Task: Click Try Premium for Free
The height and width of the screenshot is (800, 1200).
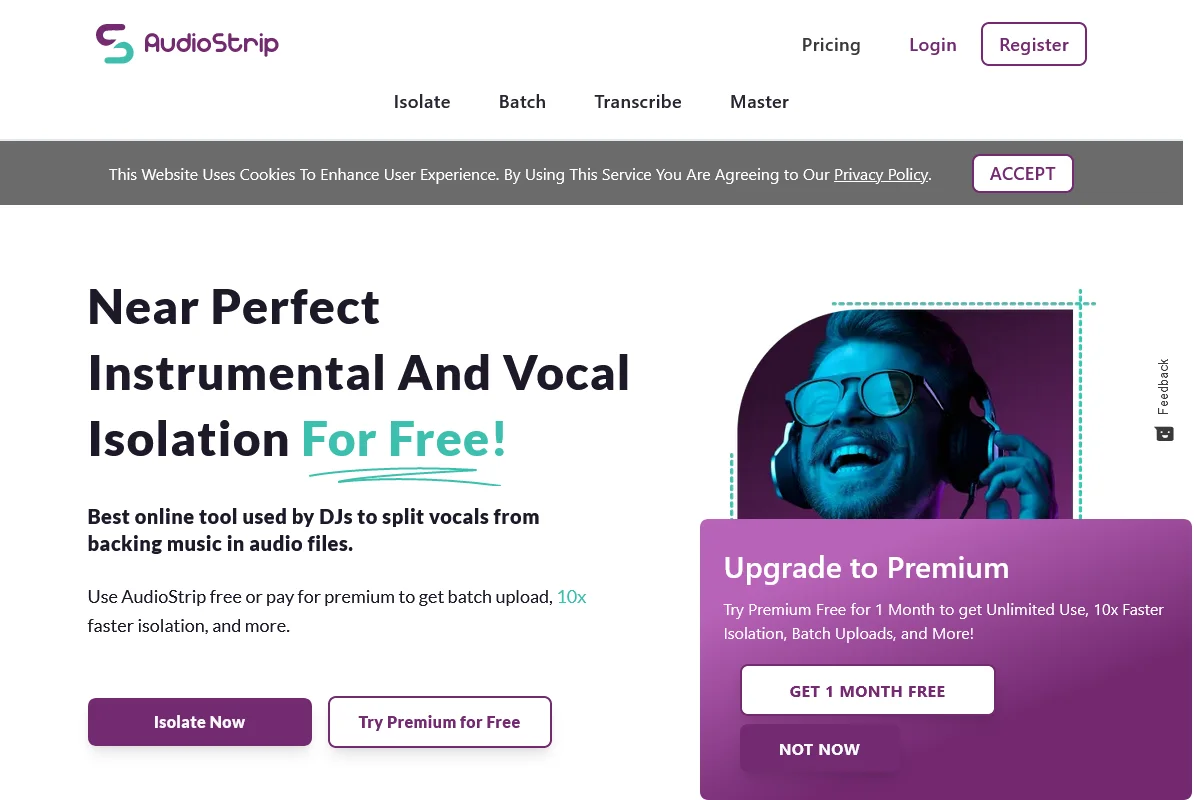Action: pyautogui.click(x=440, y=722)
